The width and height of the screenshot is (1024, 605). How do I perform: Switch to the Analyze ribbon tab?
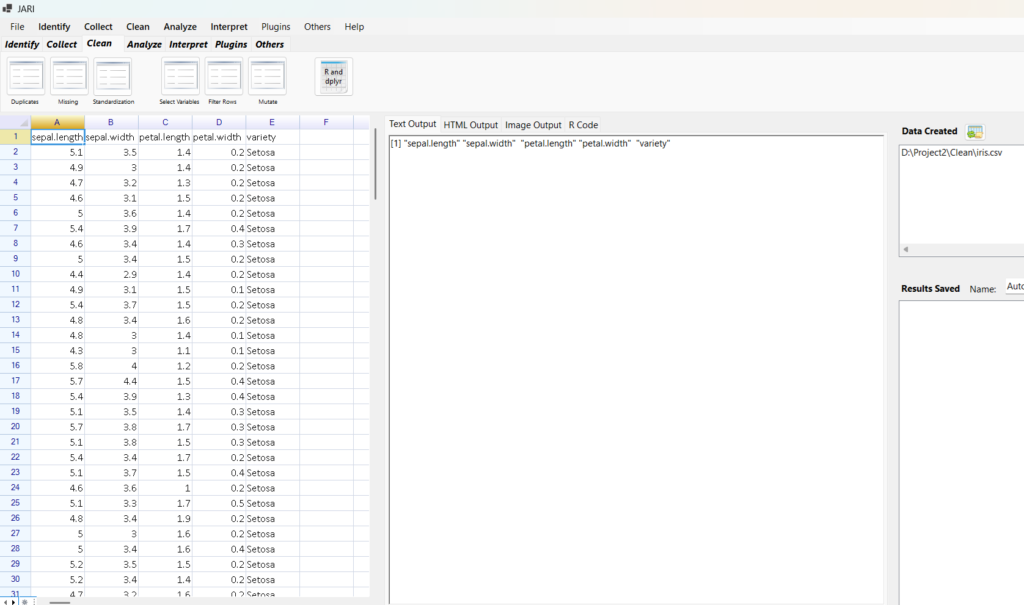pos(144,45)
